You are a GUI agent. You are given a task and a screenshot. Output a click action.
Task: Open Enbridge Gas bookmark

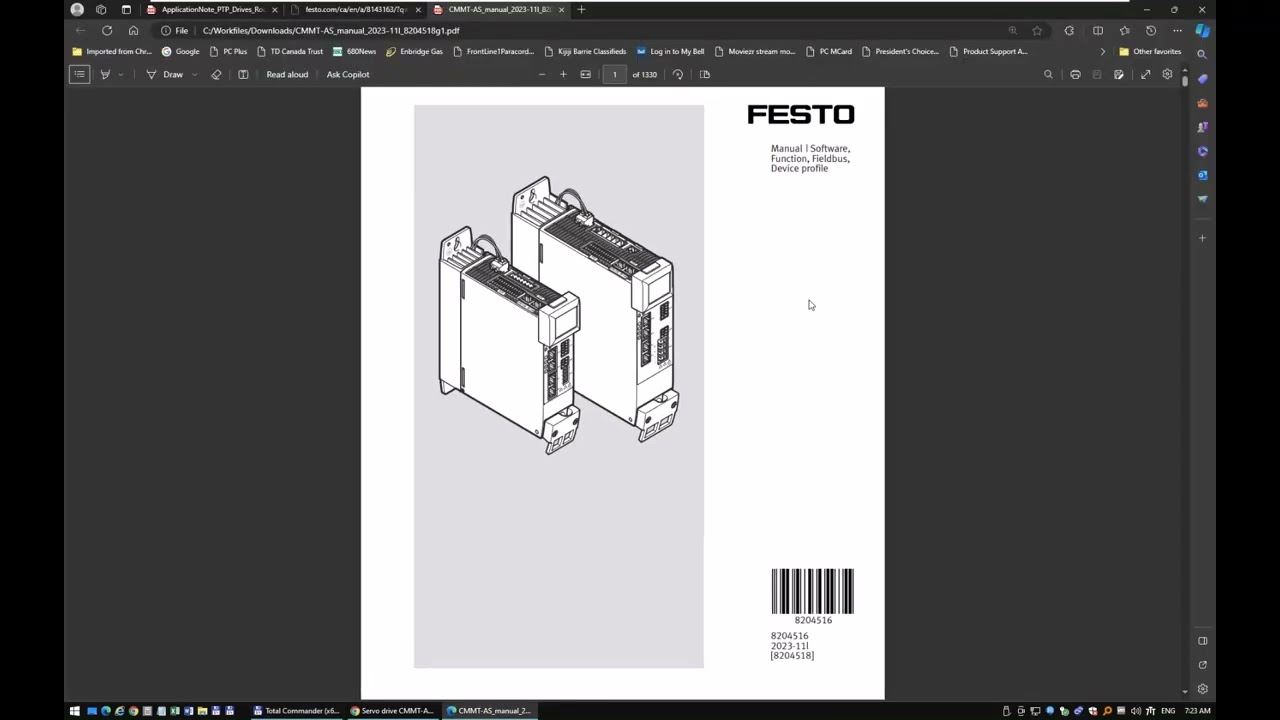point(414,51)
